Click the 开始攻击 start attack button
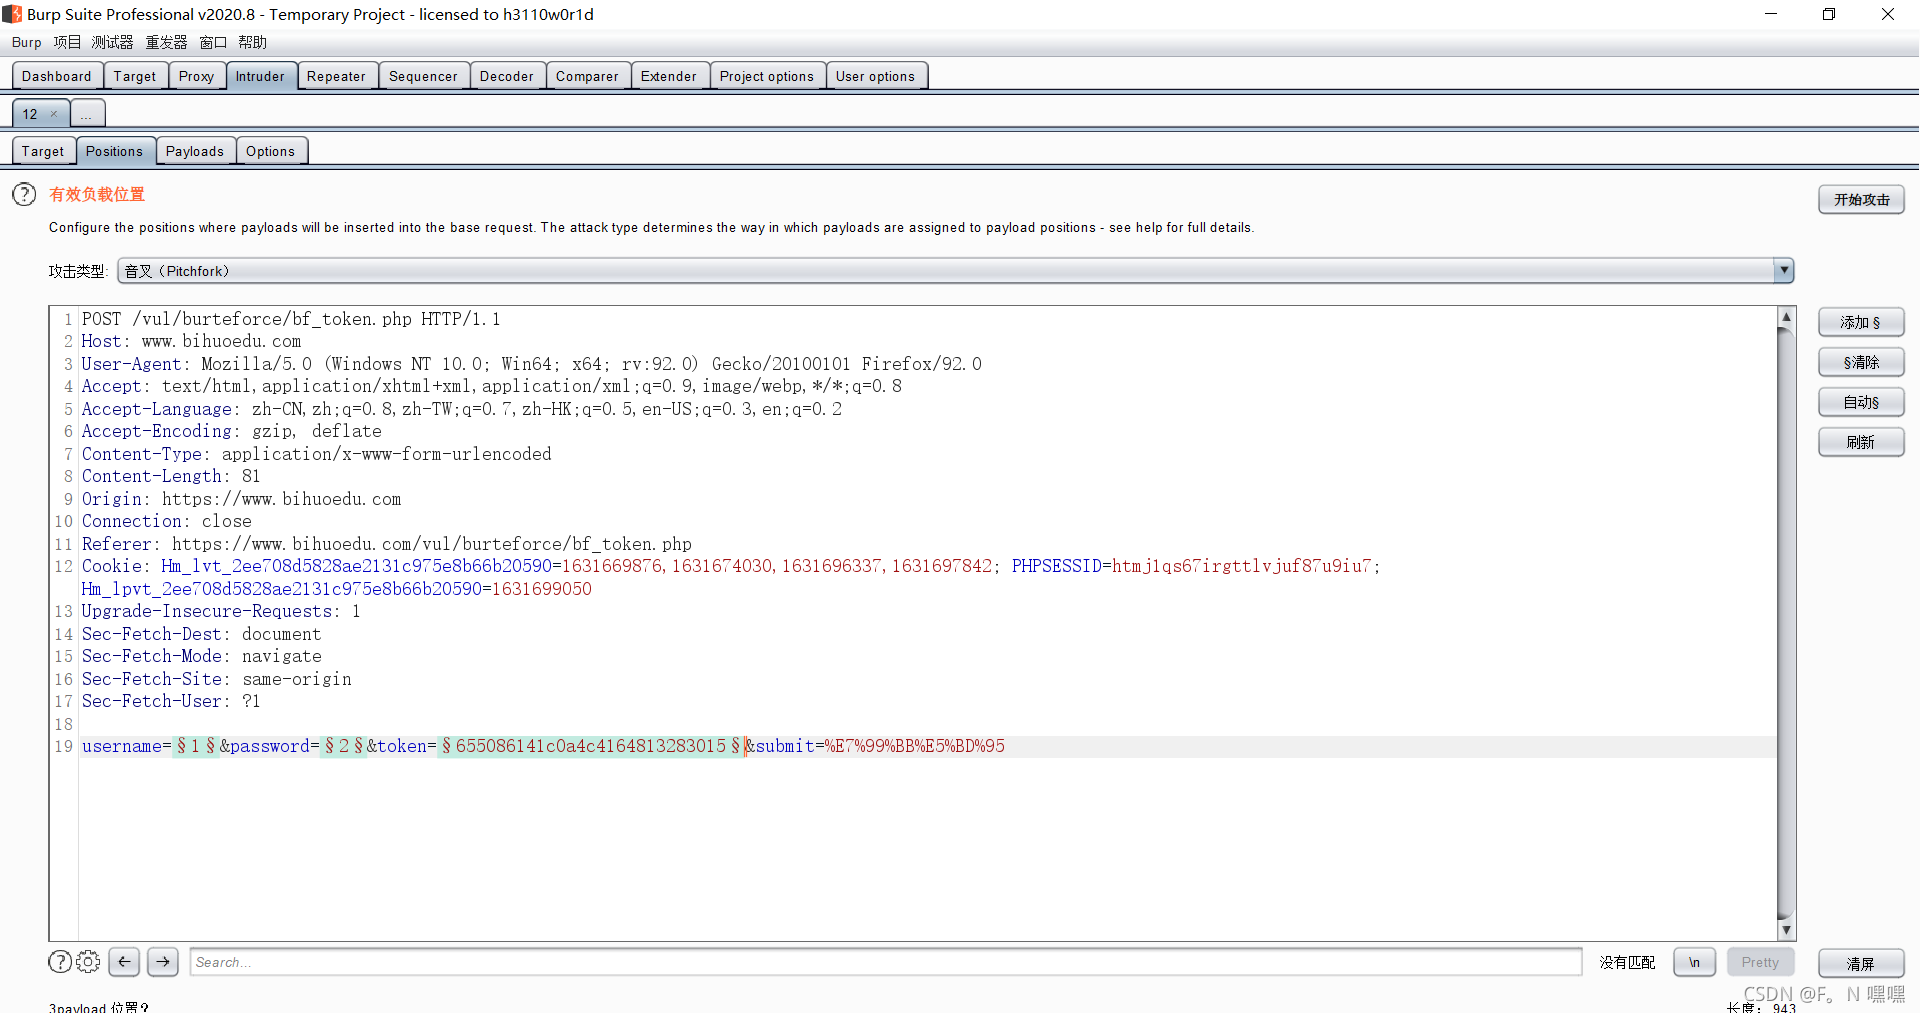1920x1013 pixels. click(x=1861, y=200)
